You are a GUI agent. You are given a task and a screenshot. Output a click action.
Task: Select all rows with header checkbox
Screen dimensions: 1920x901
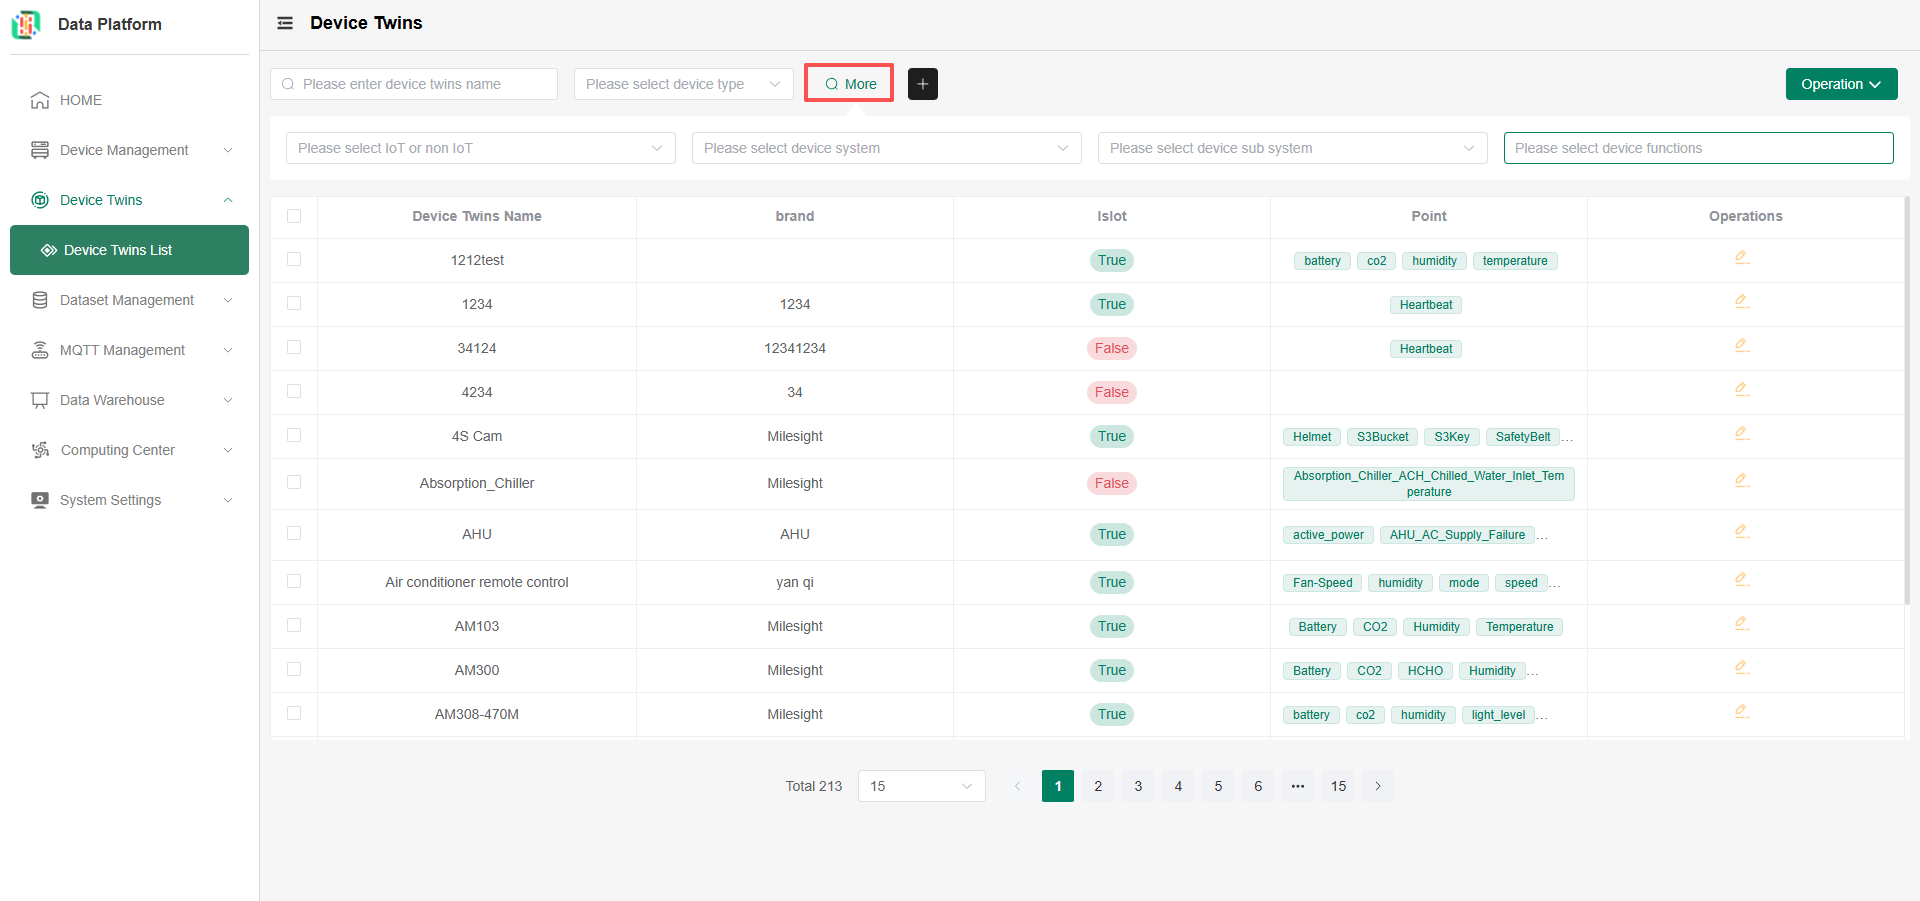[294, 216]
